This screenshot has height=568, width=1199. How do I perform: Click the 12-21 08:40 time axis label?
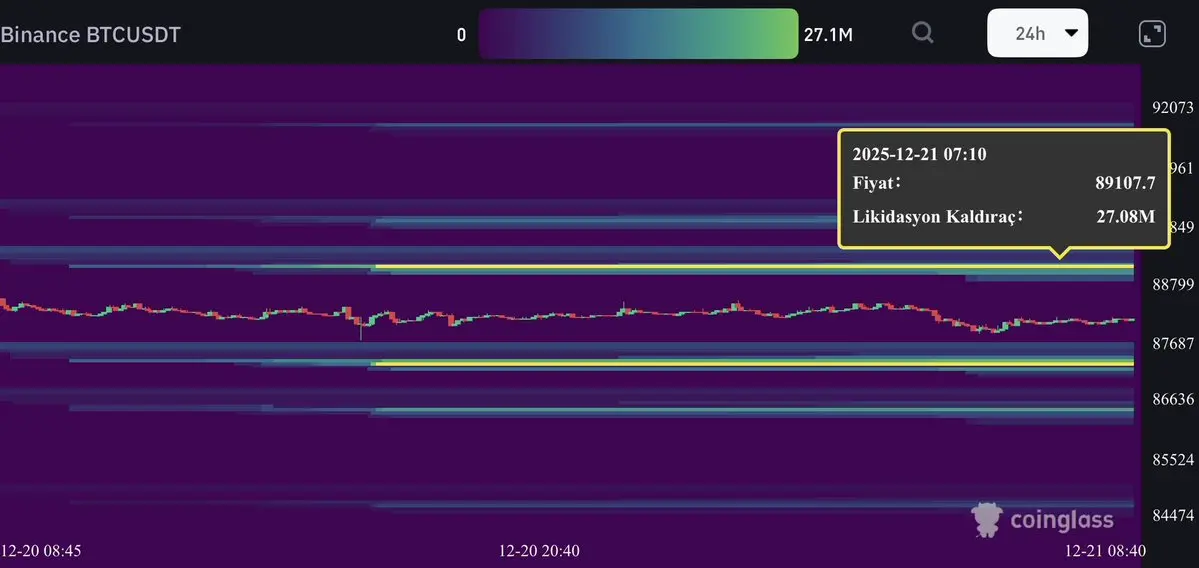[x=1106, y=550]
